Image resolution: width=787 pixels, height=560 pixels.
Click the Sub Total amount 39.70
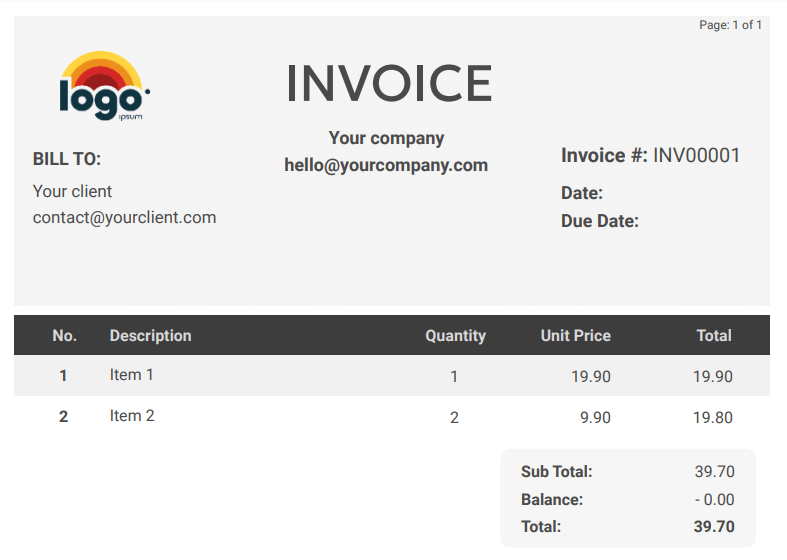[714, 472]
